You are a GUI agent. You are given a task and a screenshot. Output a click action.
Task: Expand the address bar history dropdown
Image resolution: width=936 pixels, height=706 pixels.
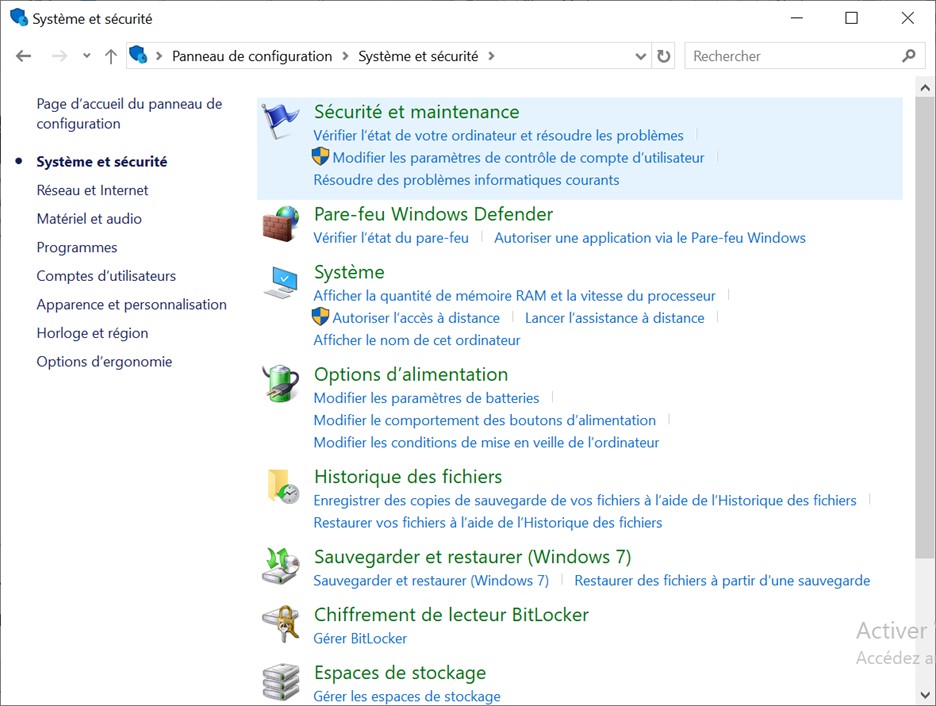641,57
